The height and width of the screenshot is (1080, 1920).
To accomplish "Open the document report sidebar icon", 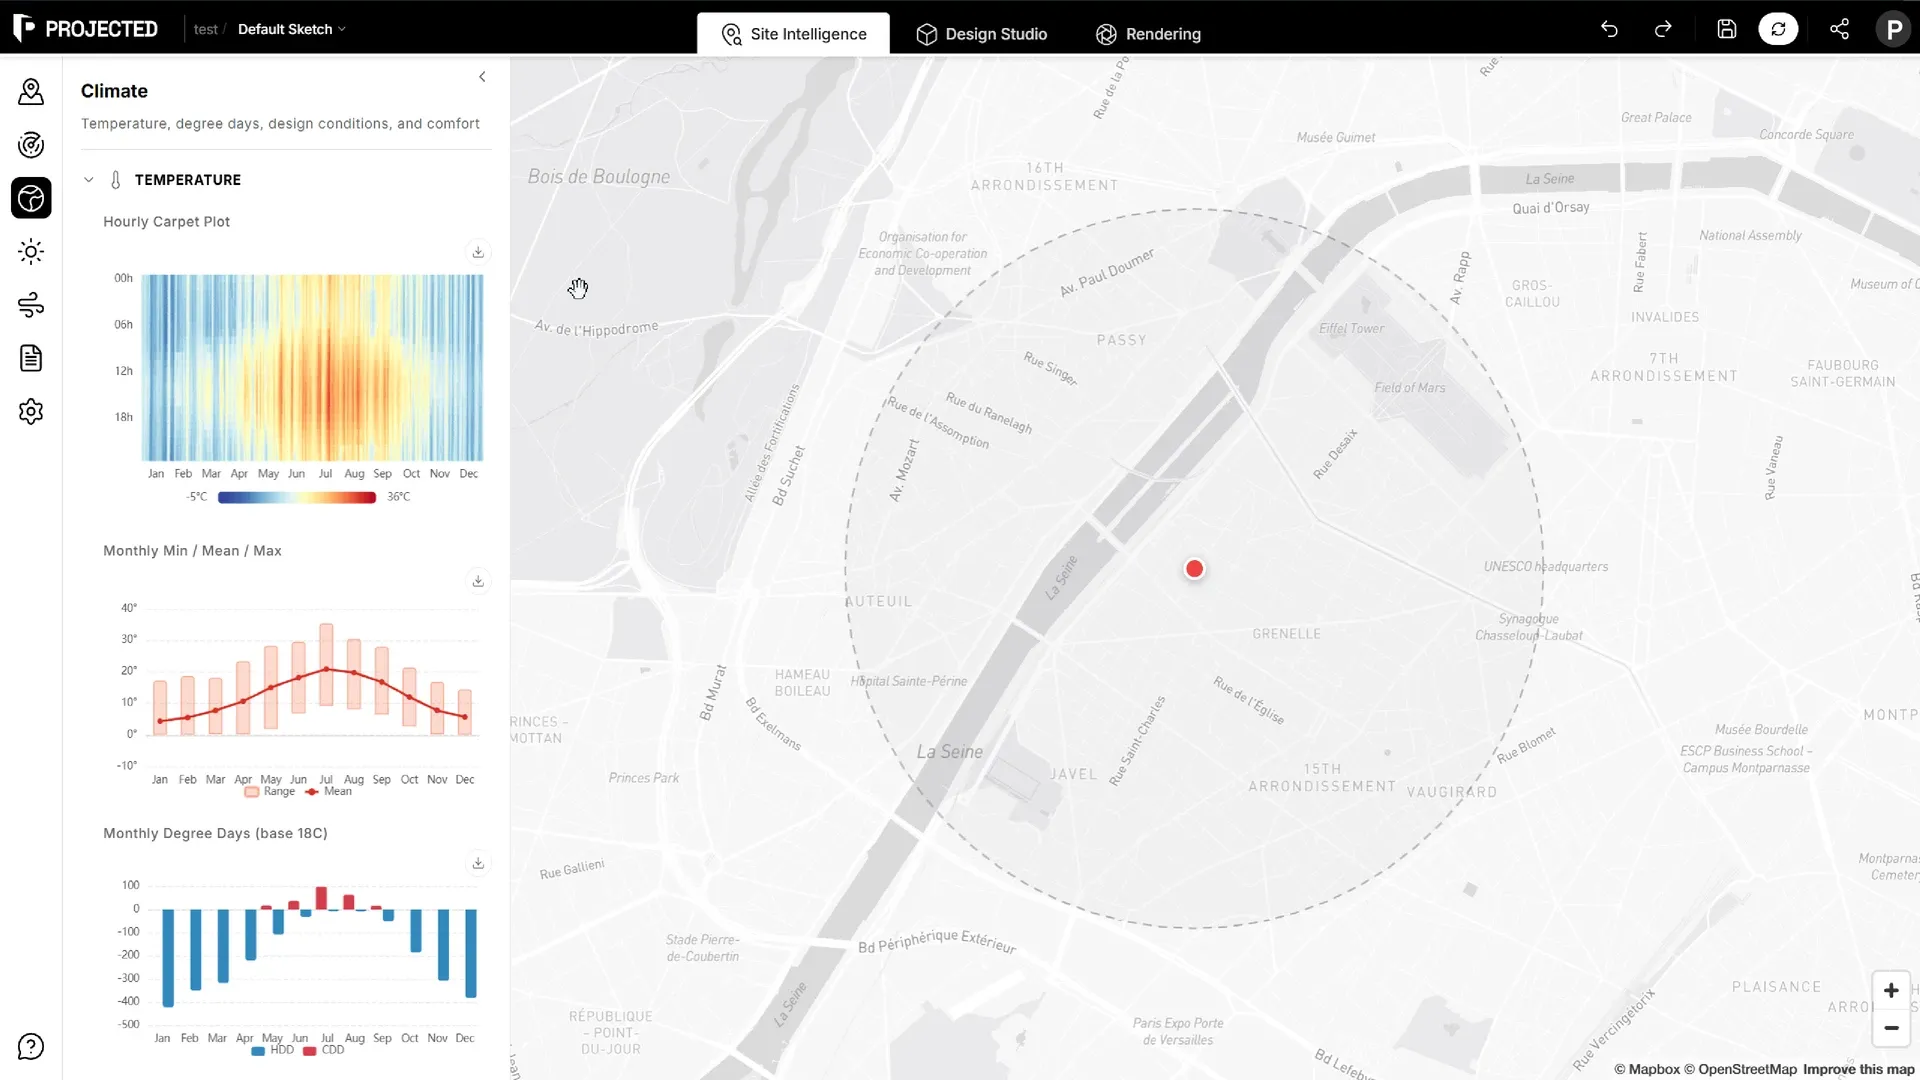I will pos(31,358).
